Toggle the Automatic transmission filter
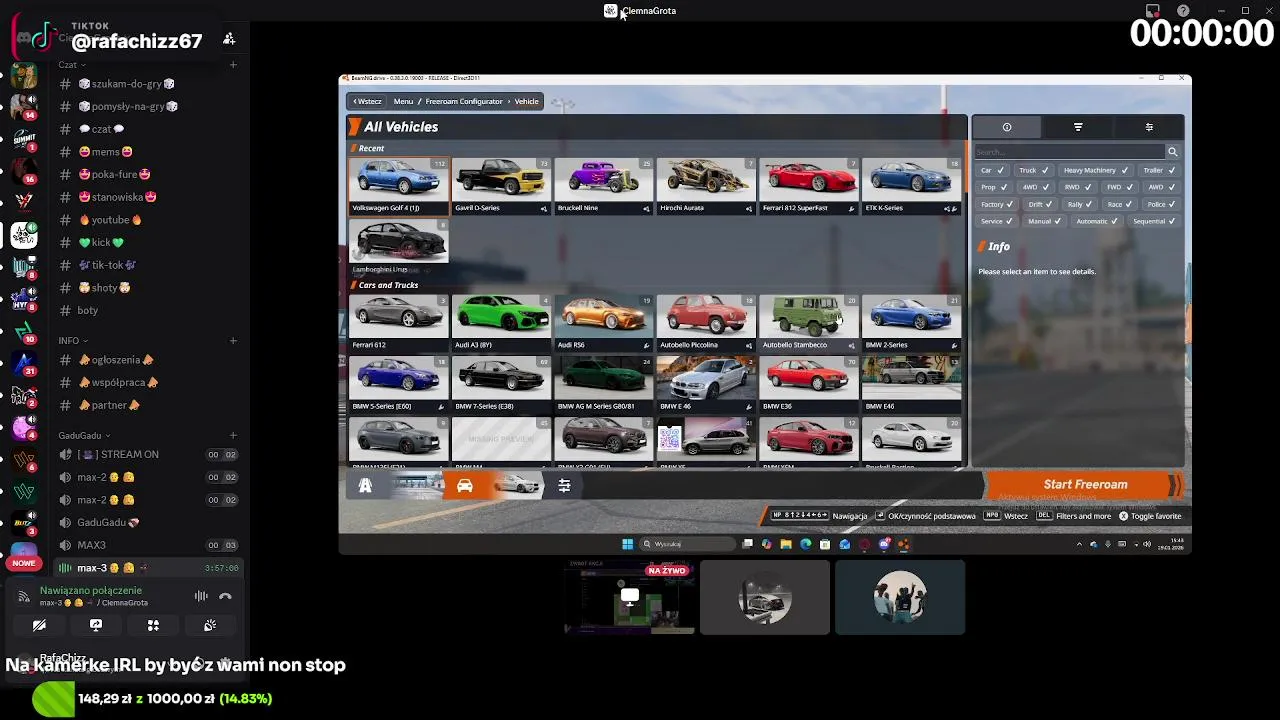Viewport: 1280px width, 720px height. click(x=1097, y=221)
